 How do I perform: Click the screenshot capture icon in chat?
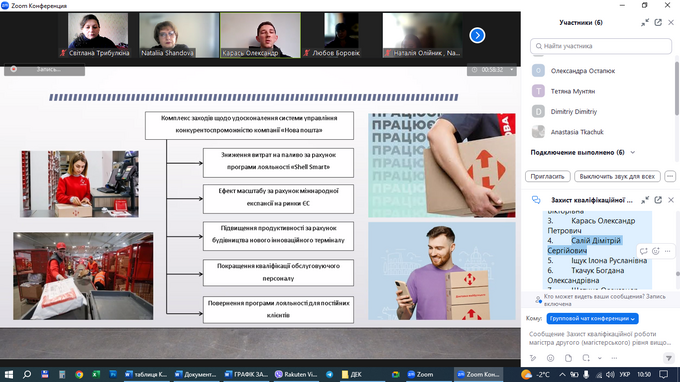[x=586, y=358]
